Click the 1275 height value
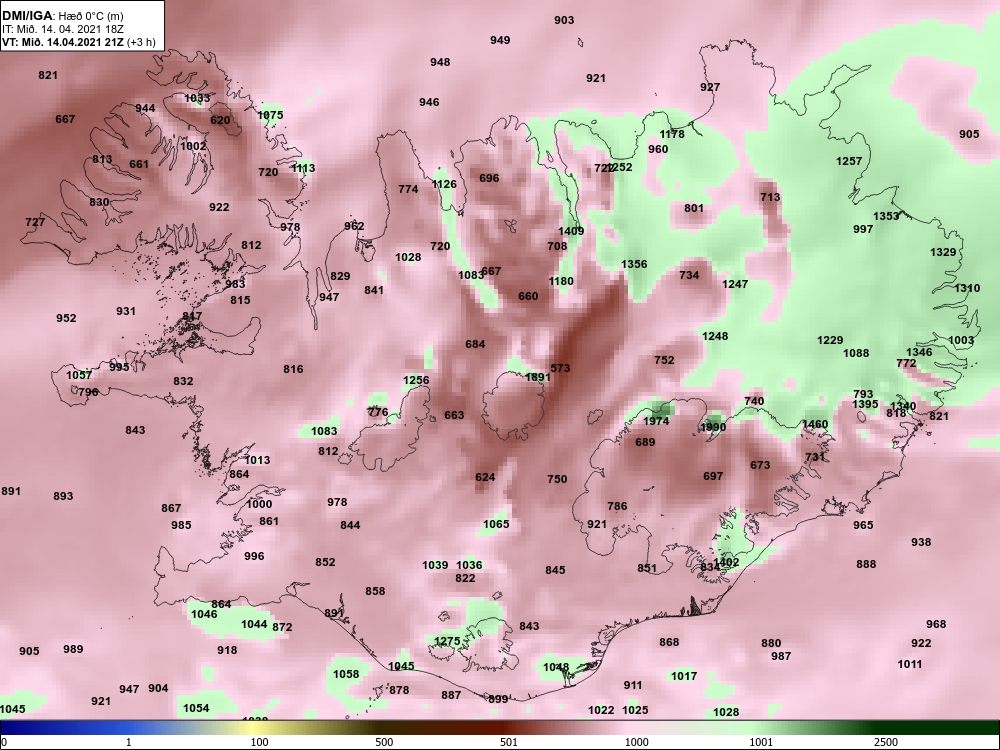Screen dimensions: 1000x750 (x=447, y=642)
